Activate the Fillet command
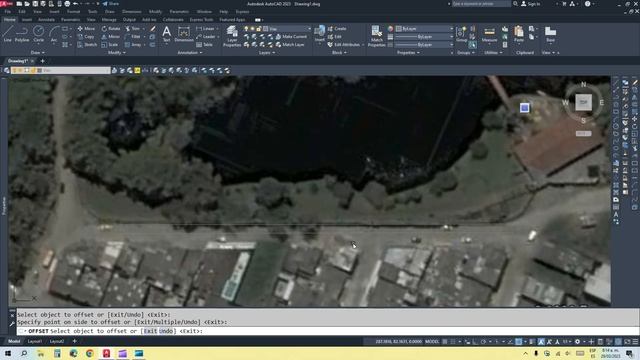640x360 pixels. pos(133,36)
